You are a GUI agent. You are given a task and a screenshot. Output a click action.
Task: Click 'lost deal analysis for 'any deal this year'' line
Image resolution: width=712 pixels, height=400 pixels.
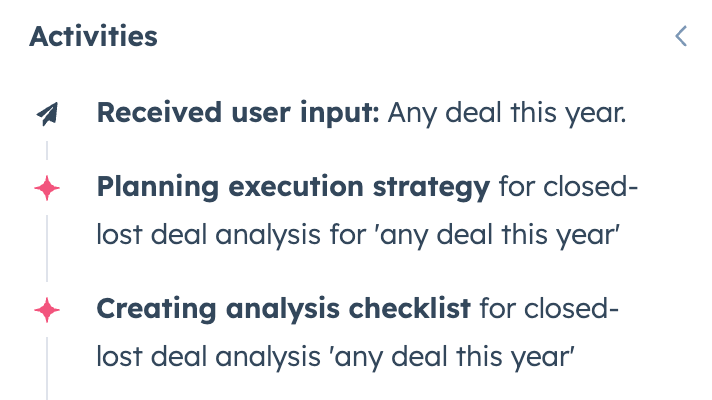coord(359,236)
